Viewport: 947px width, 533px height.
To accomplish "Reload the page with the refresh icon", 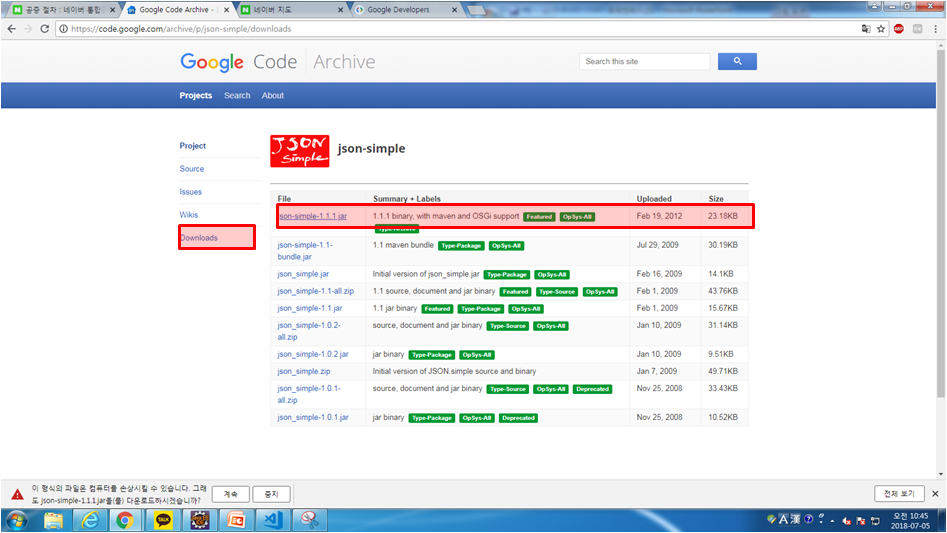I will pos(44,28).
